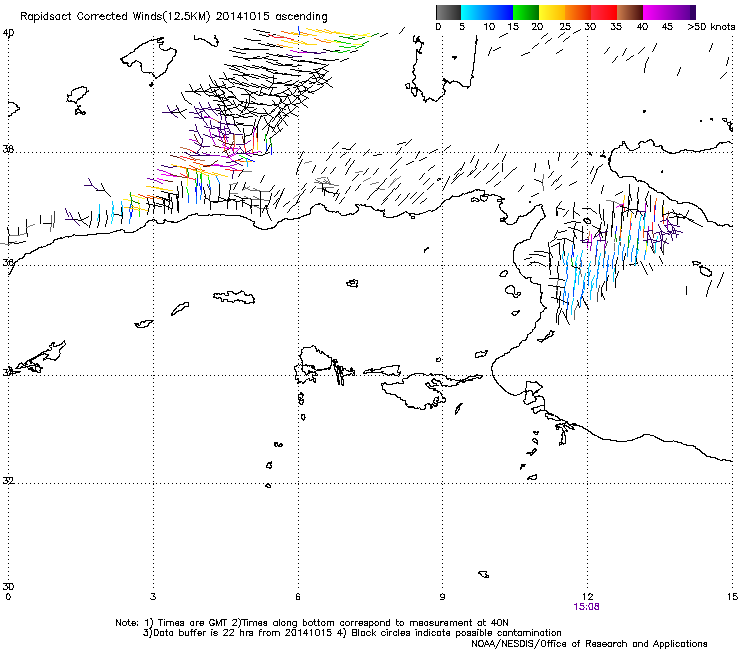Click the magenta 40-45 knots color swatch

click(x=656, y=12)
